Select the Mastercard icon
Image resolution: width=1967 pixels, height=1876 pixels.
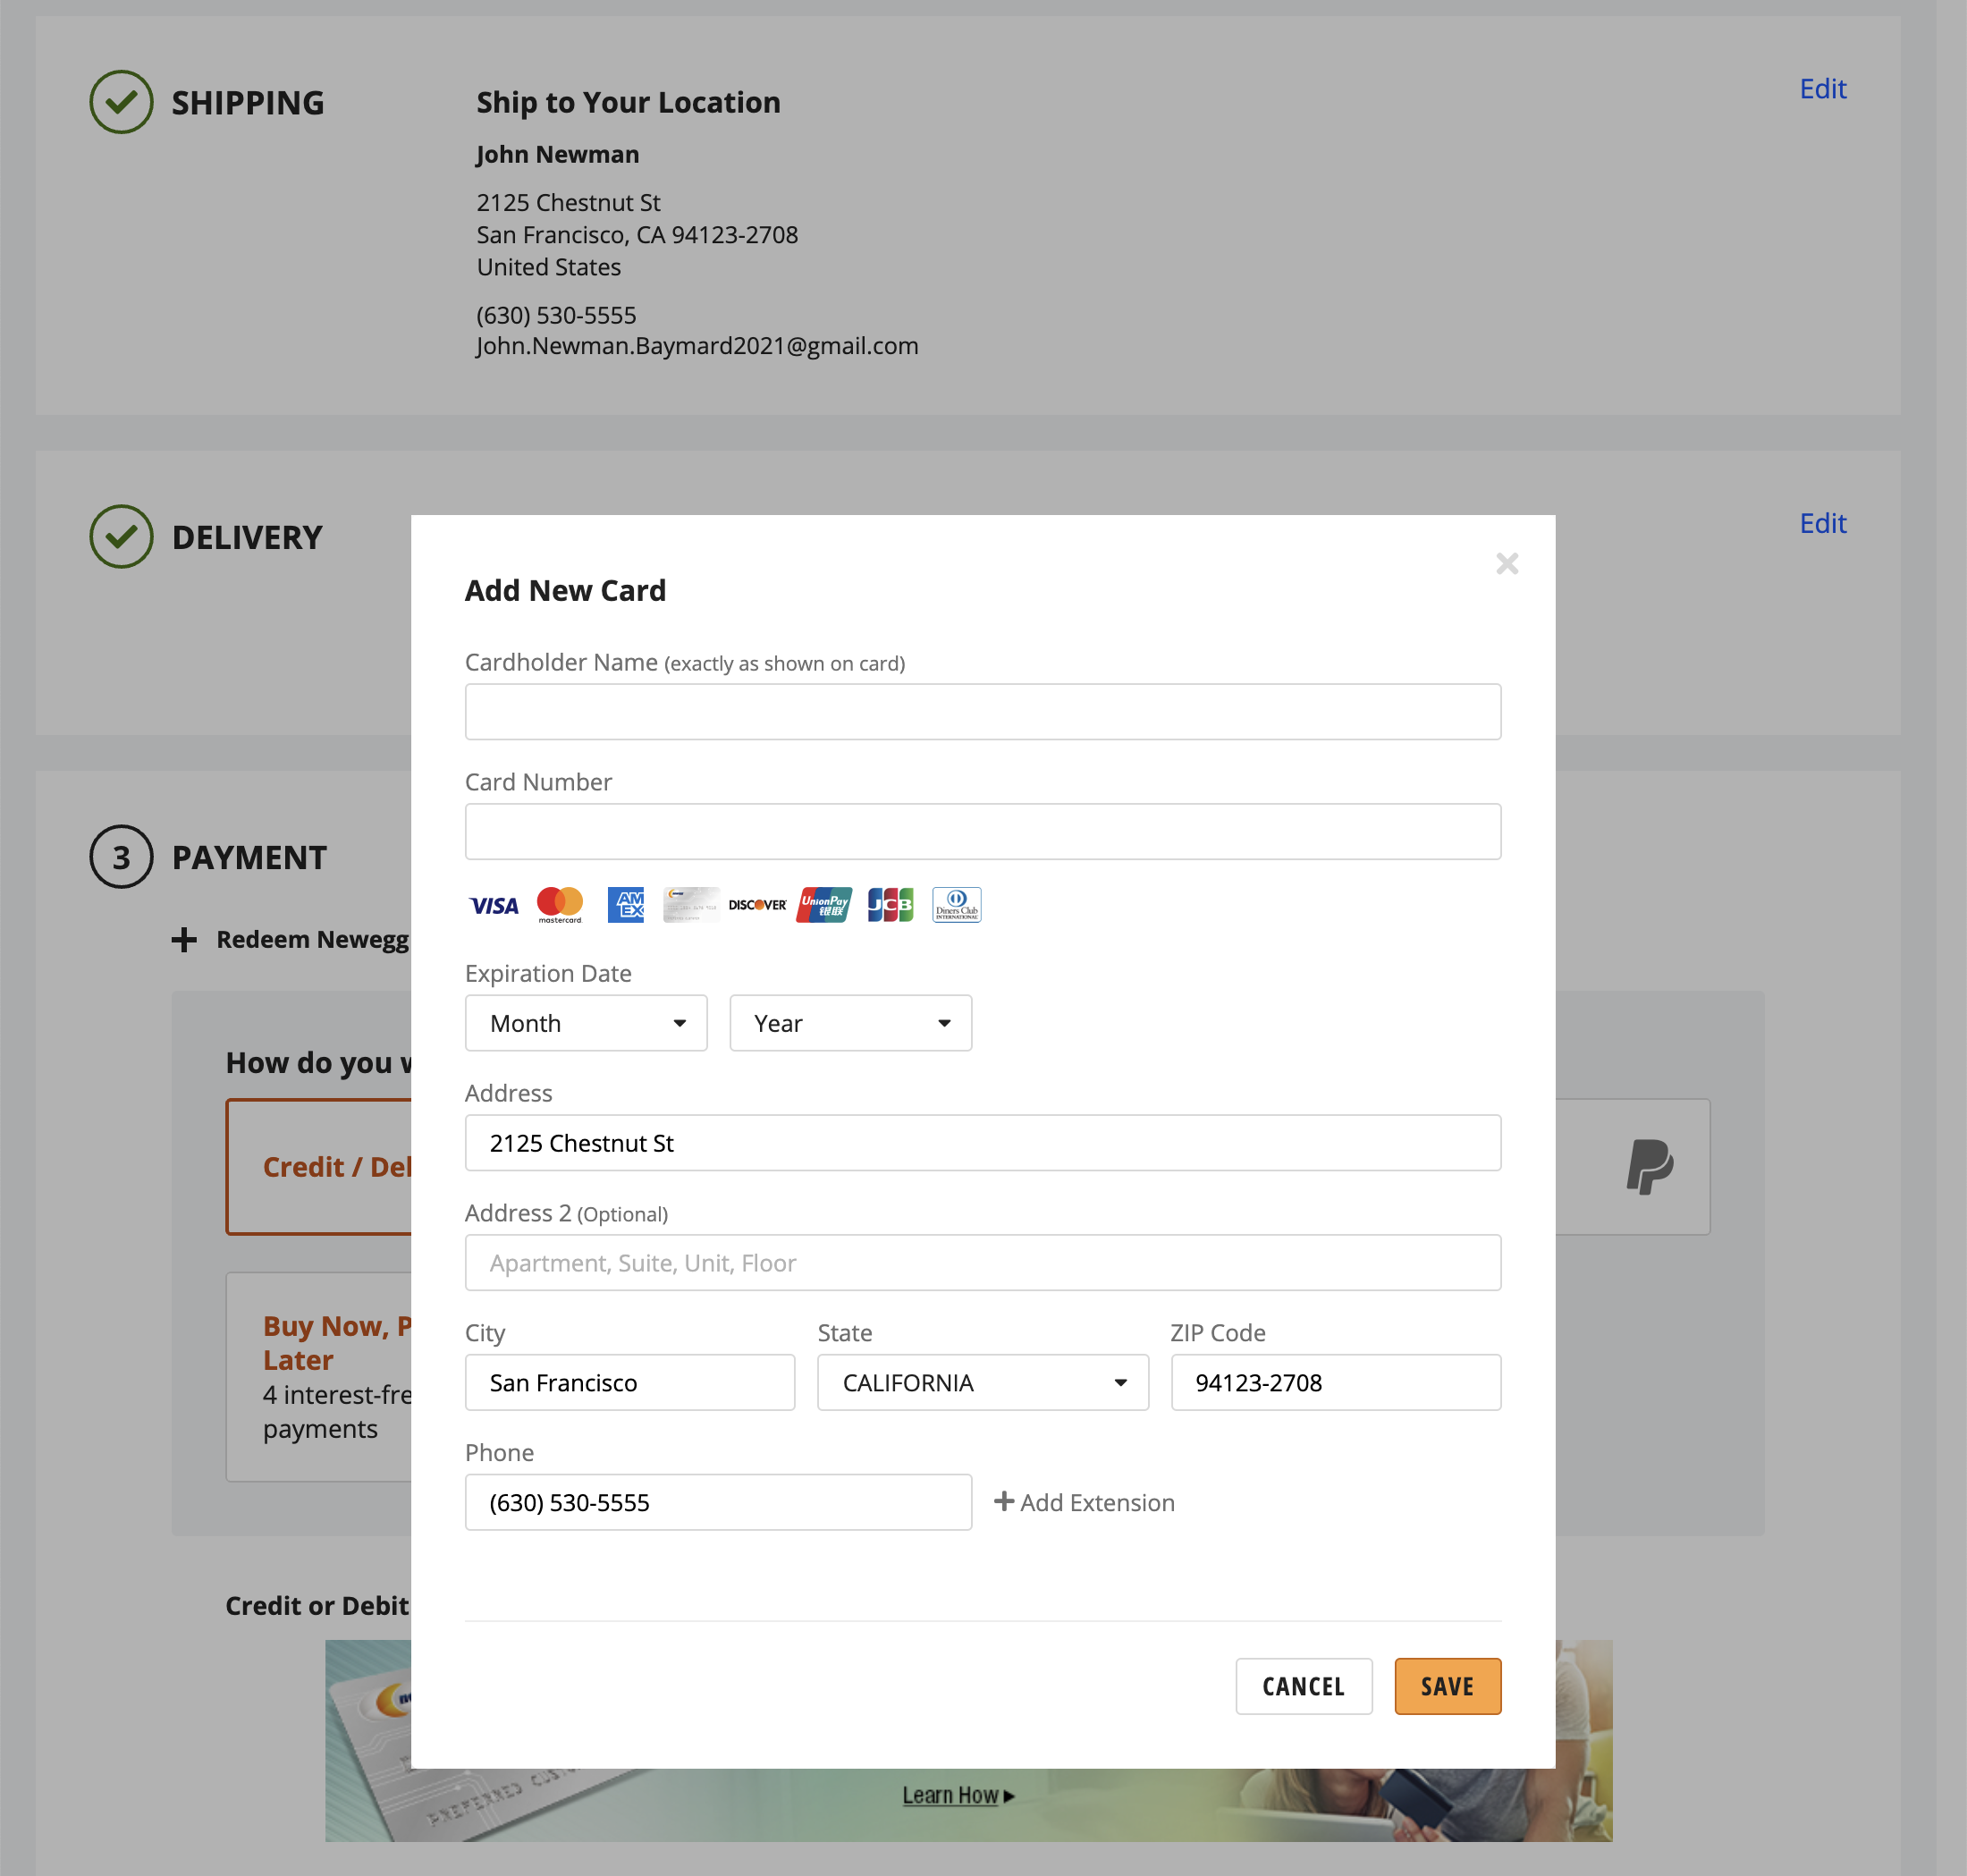click(x=559, y=905)
